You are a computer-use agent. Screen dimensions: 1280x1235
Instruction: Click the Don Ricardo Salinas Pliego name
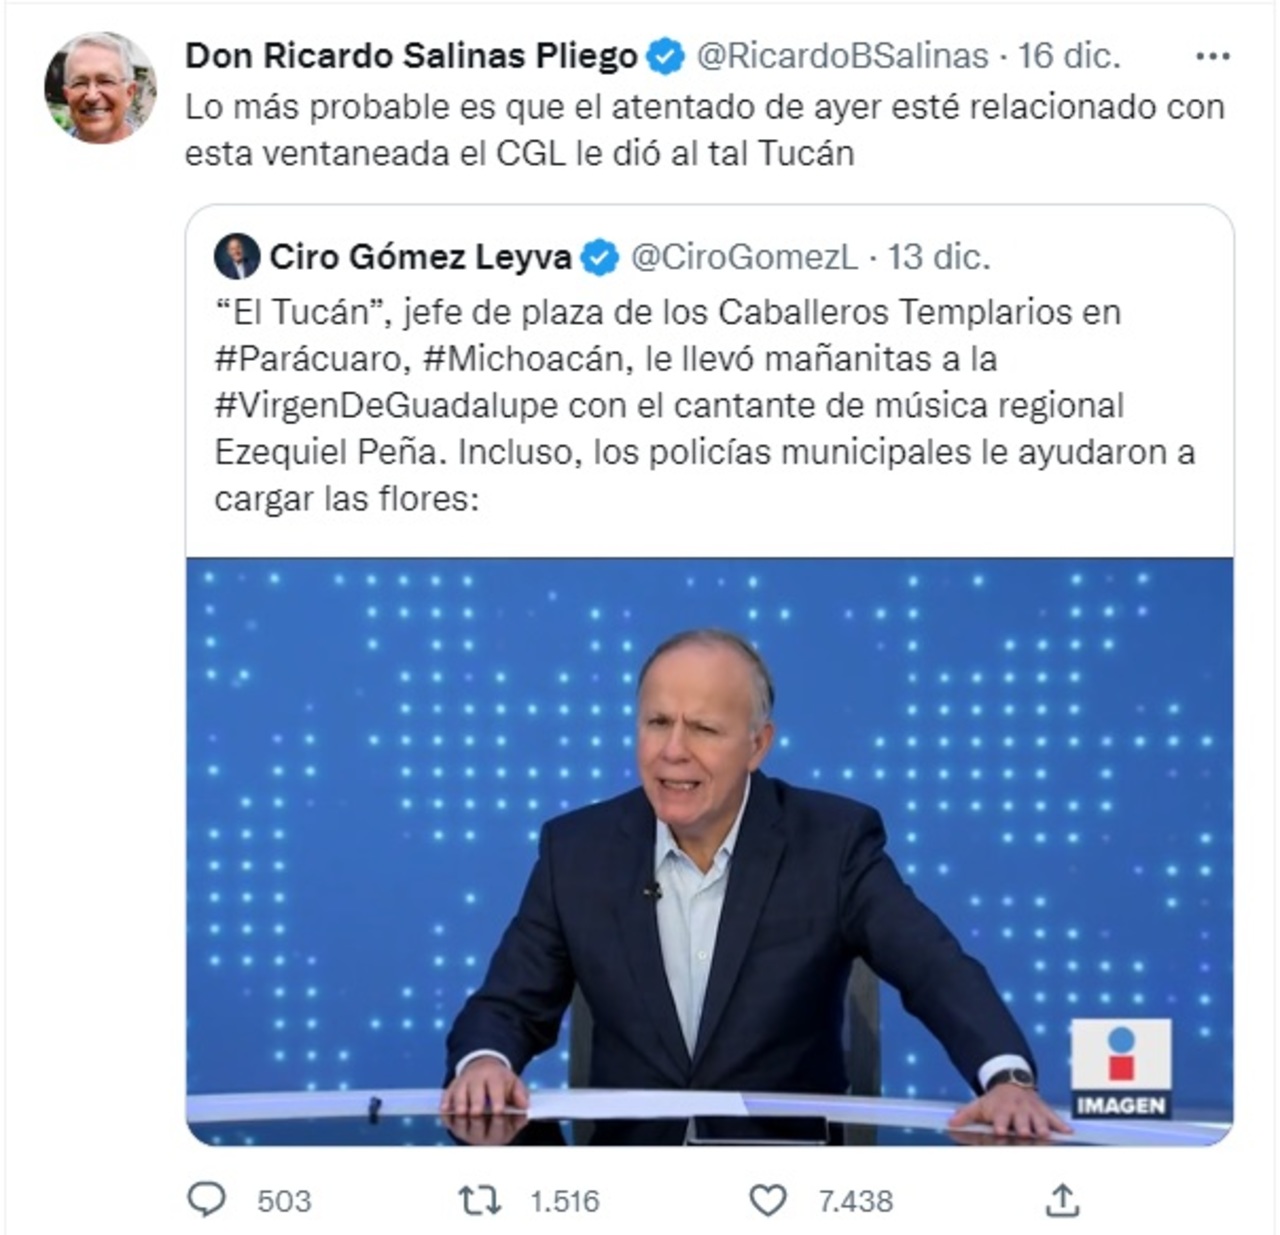tap(411, 56)
